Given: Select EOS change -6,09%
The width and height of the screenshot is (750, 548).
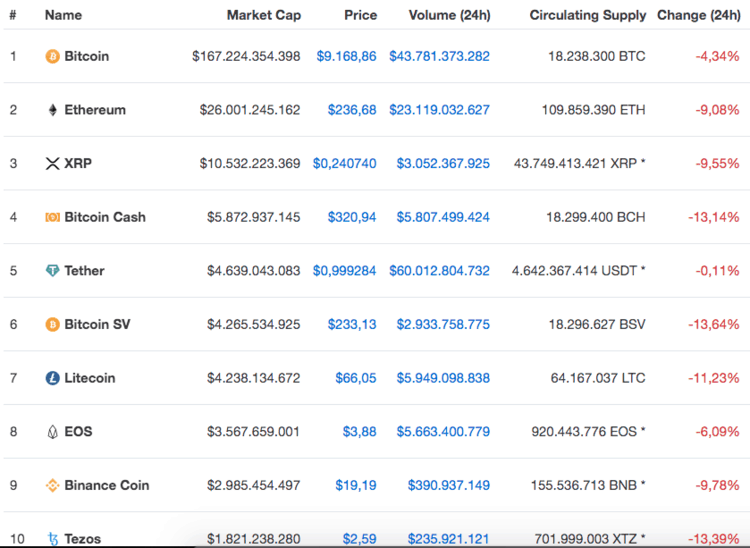Looking at the screenshot, I should pyautogui.click(x=717, y=432).
